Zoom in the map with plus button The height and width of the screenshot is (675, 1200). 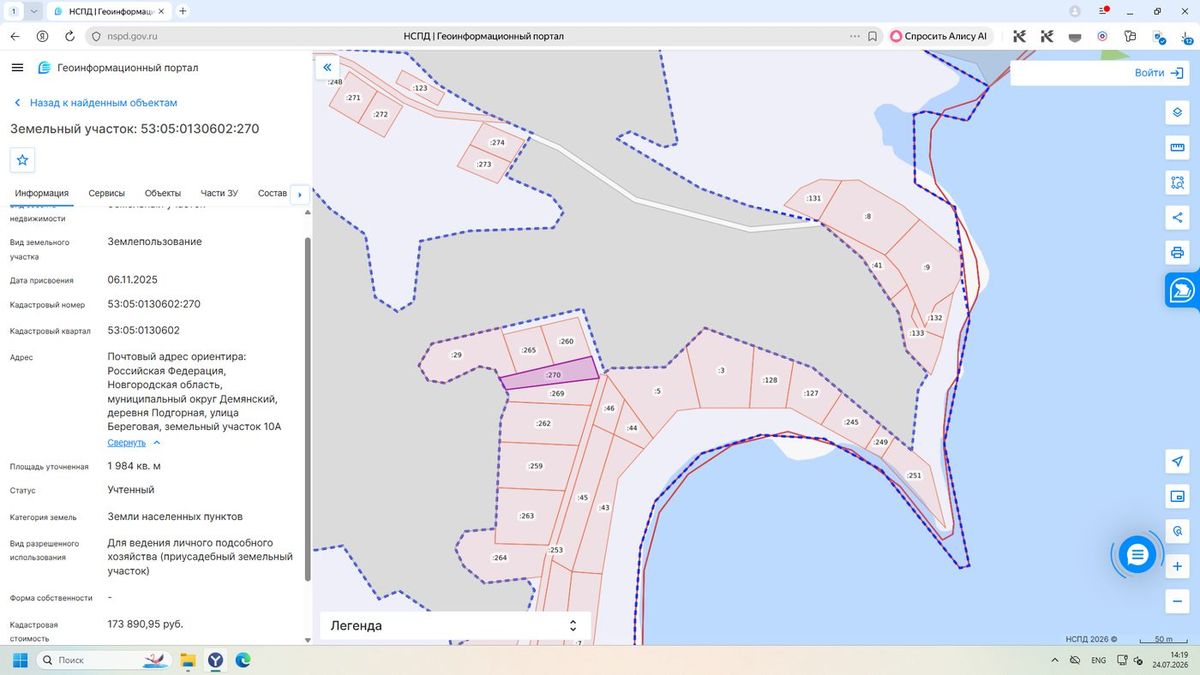point(1177,566)
